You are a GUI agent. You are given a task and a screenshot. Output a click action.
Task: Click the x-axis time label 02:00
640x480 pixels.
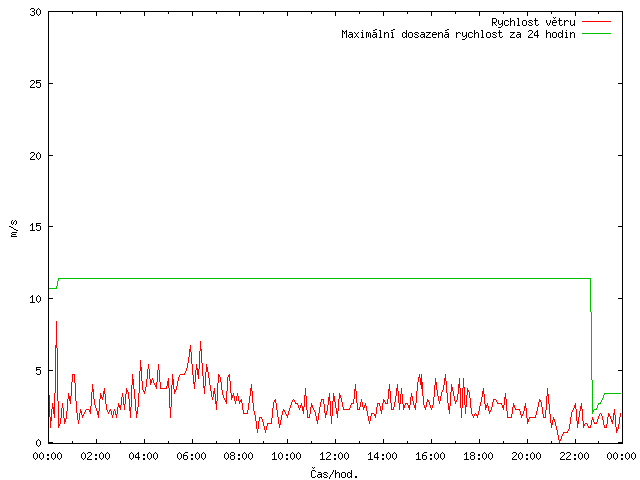(x=96, y=456)
